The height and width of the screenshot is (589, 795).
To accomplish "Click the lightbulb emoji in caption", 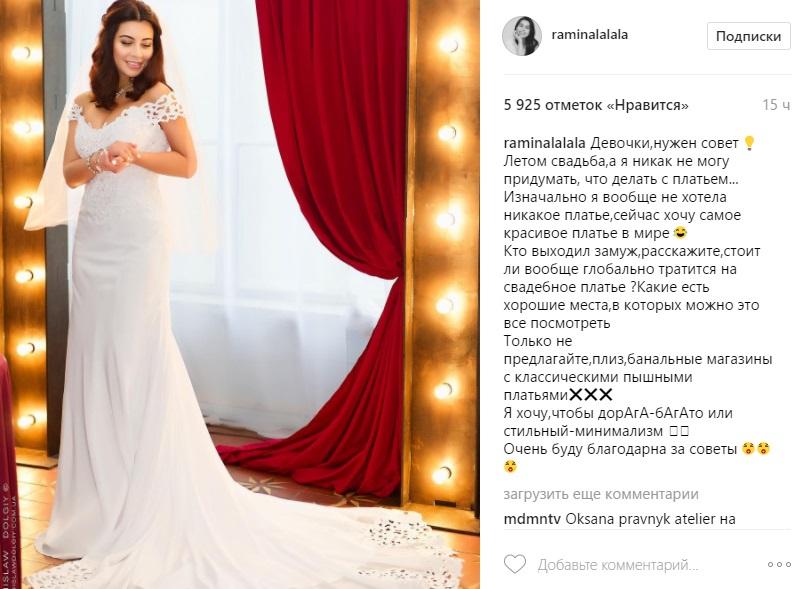I will (749, 143).
